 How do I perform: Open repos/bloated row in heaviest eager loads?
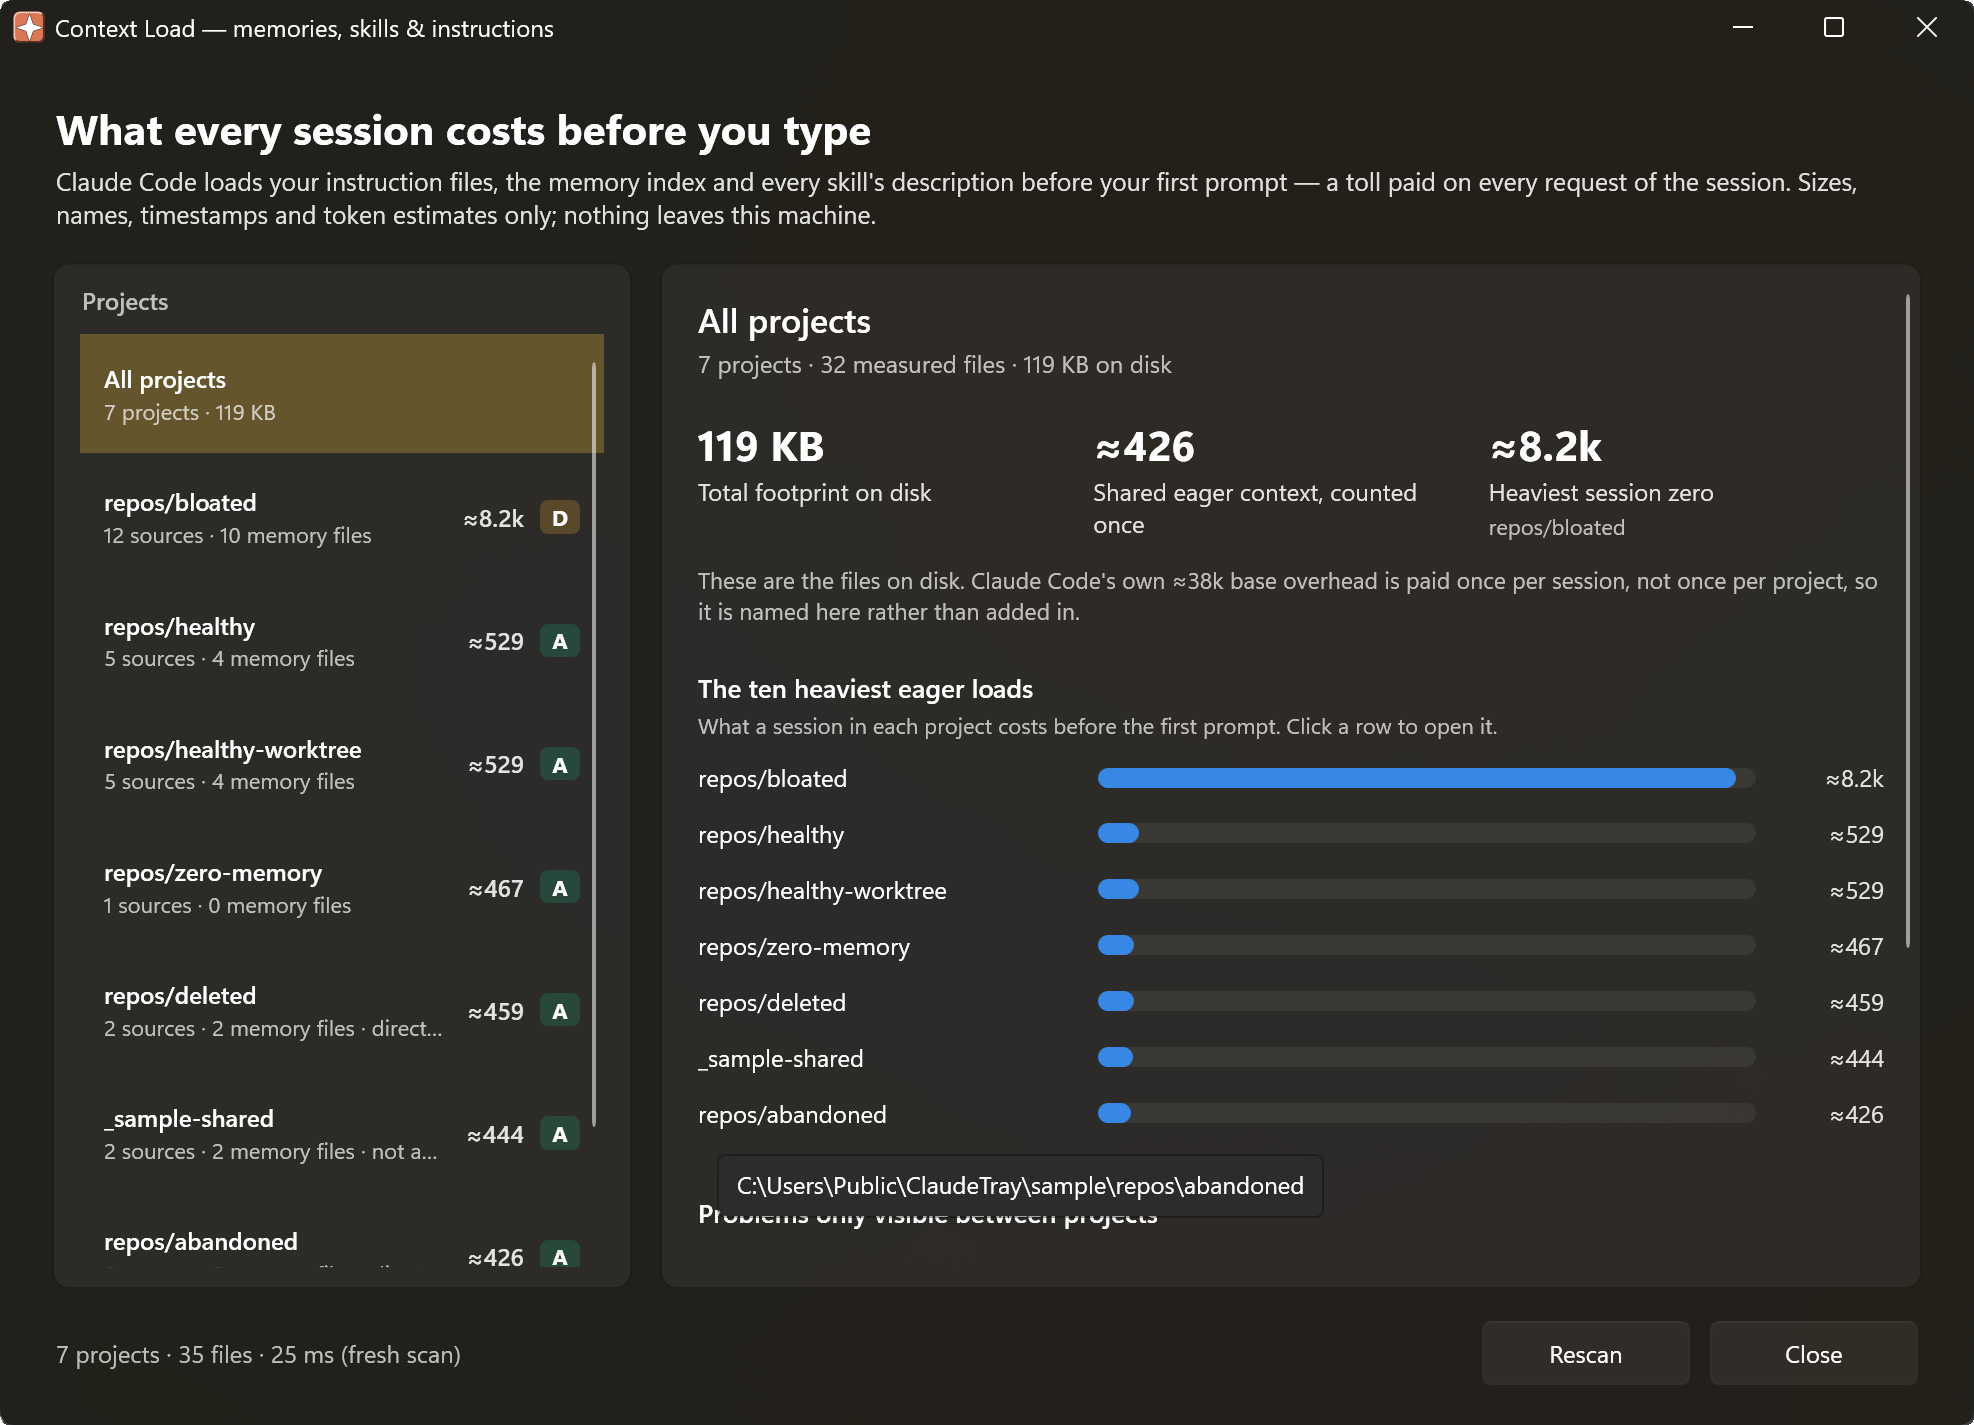pyautogui.click(x=1290, y=779)
